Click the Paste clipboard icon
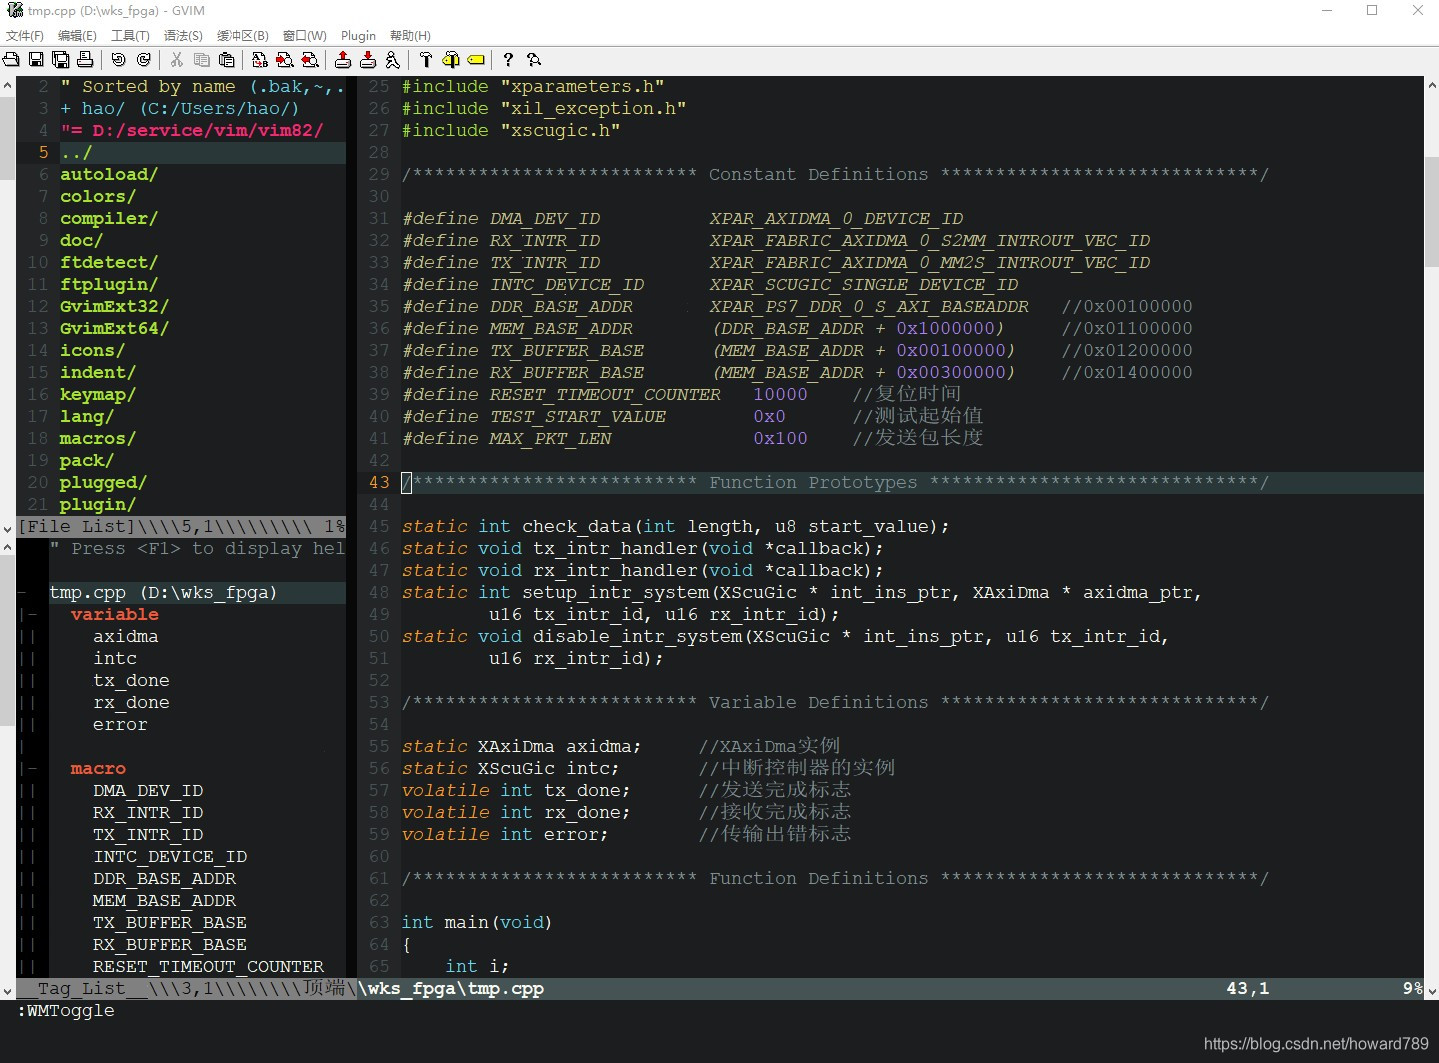1439x1063 pixels. [226, 60]
